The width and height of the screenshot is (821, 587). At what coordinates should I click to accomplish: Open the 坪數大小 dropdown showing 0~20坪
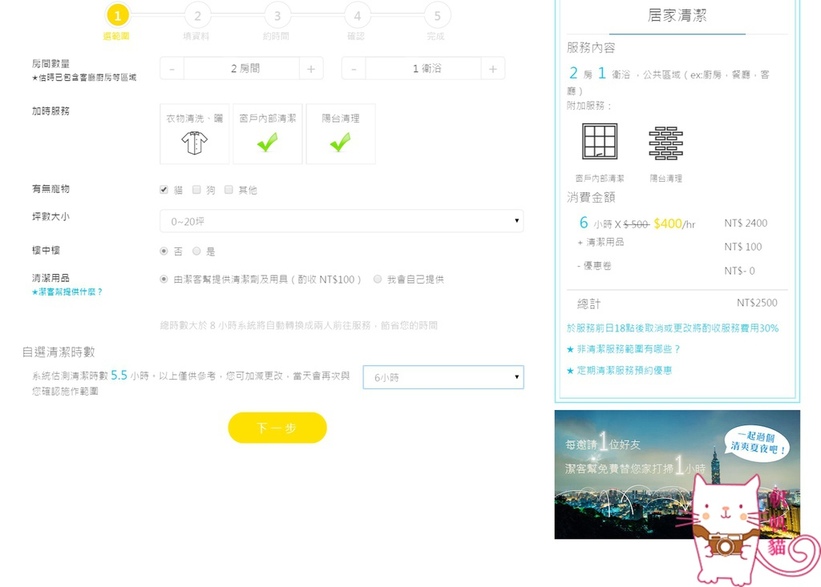pos(341,221)
